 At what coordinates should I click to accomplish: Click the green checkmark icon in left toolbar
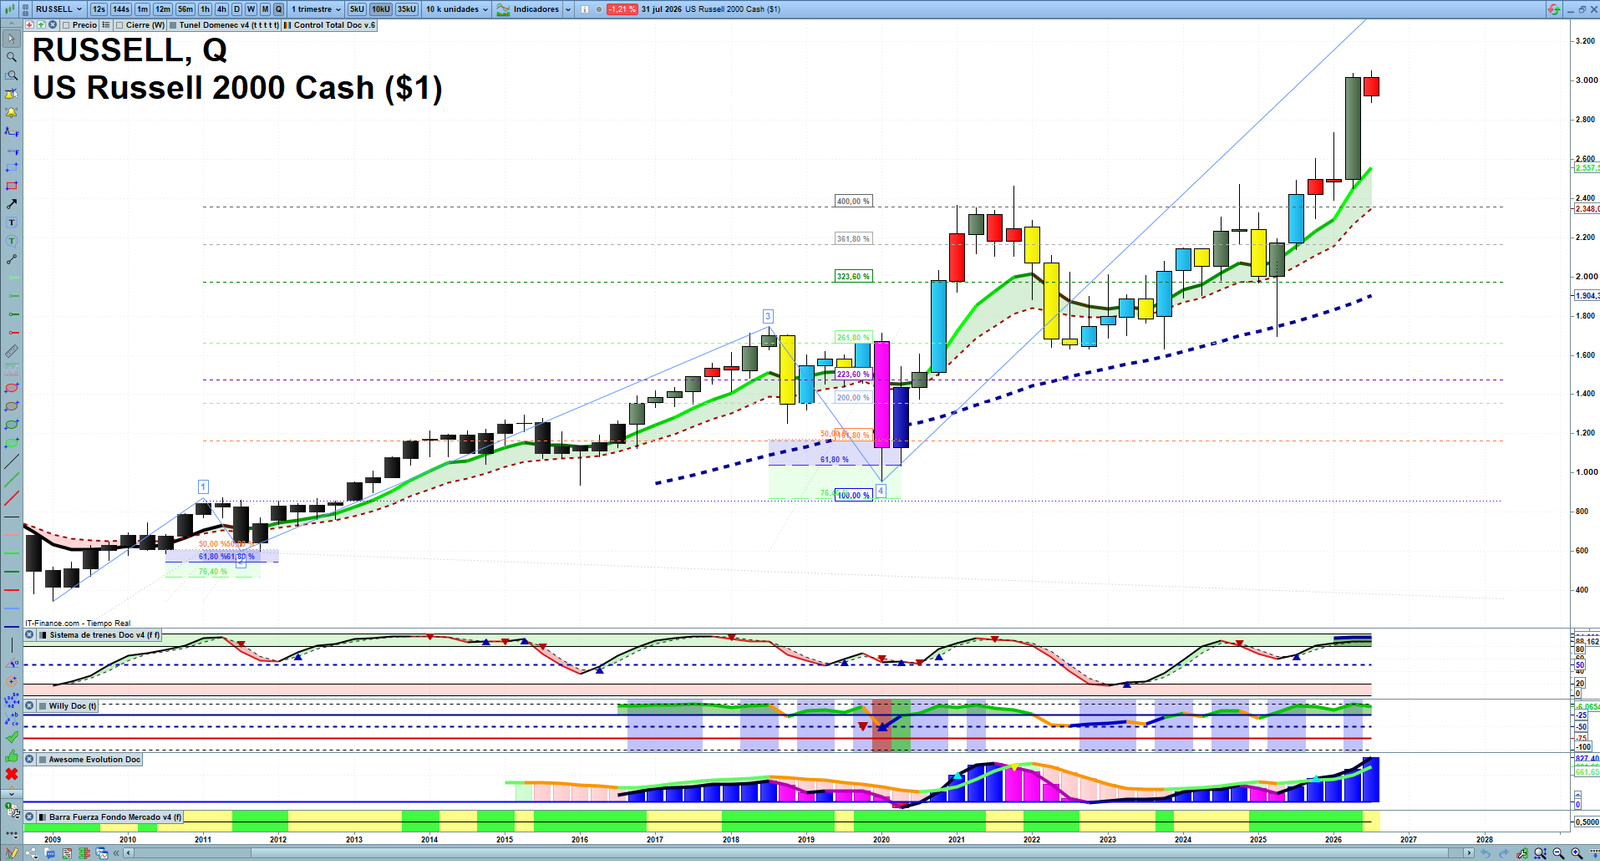[12, 737]
